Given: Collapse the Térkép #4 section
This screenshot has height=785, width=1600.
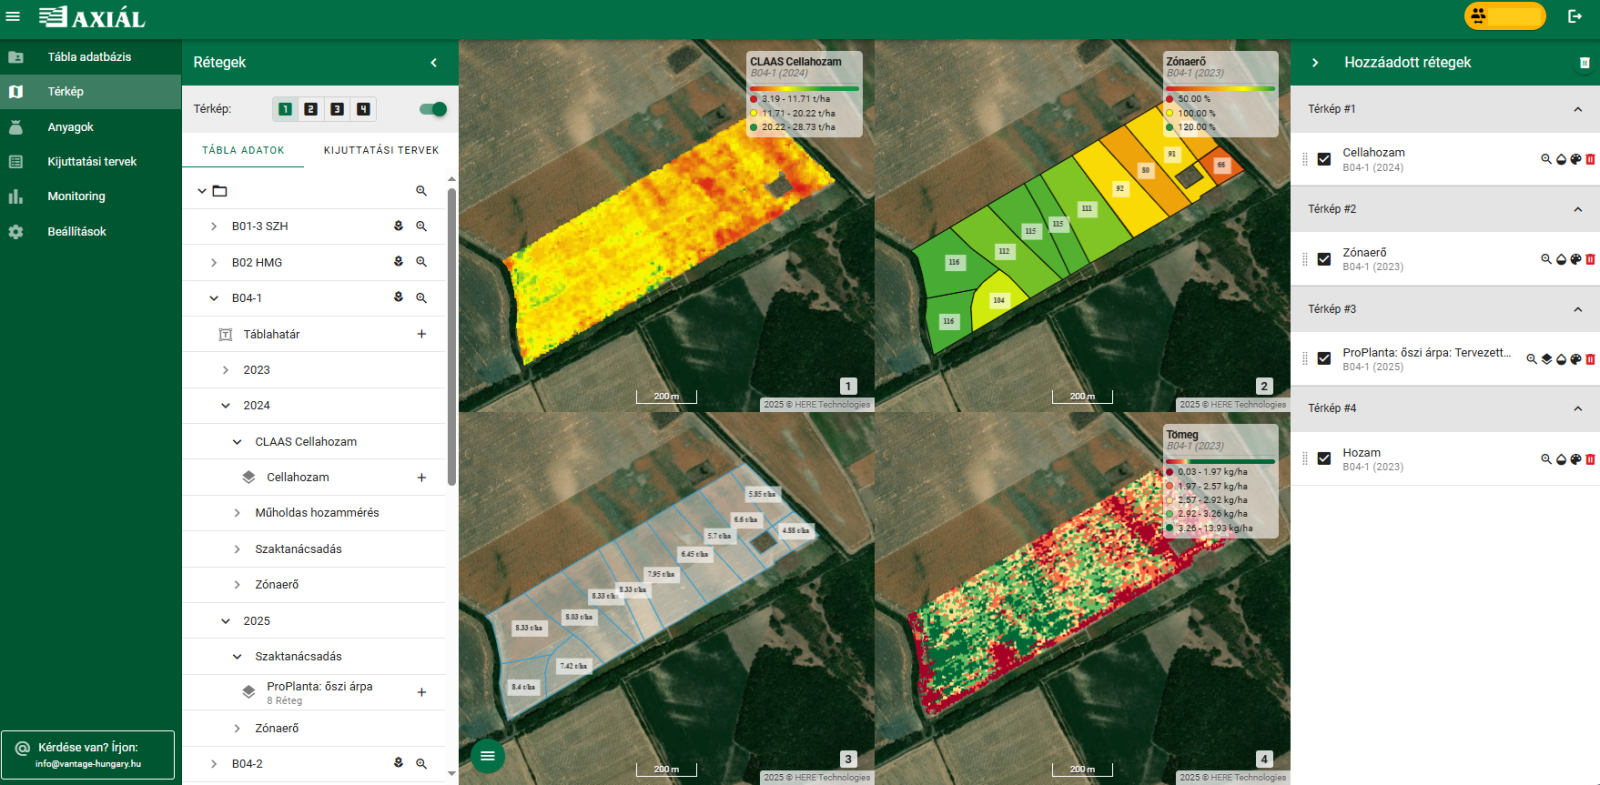Looking at the screenshot, I should pyautogui.click(x=1578, y=408).
